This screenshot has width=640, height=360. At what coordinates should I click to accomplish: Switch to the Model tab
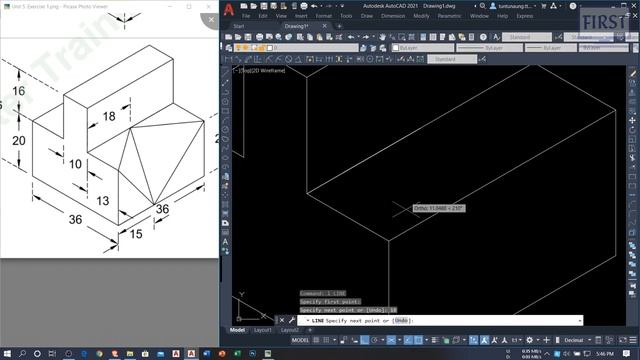click(237, 330)
